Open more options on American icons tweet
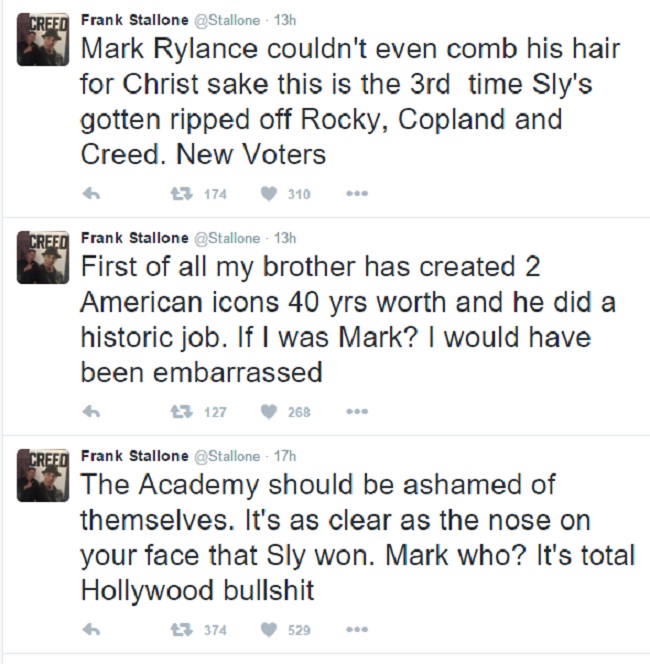Image resolution: width=650 pixels, height=664 pixels. pos(357,411)
